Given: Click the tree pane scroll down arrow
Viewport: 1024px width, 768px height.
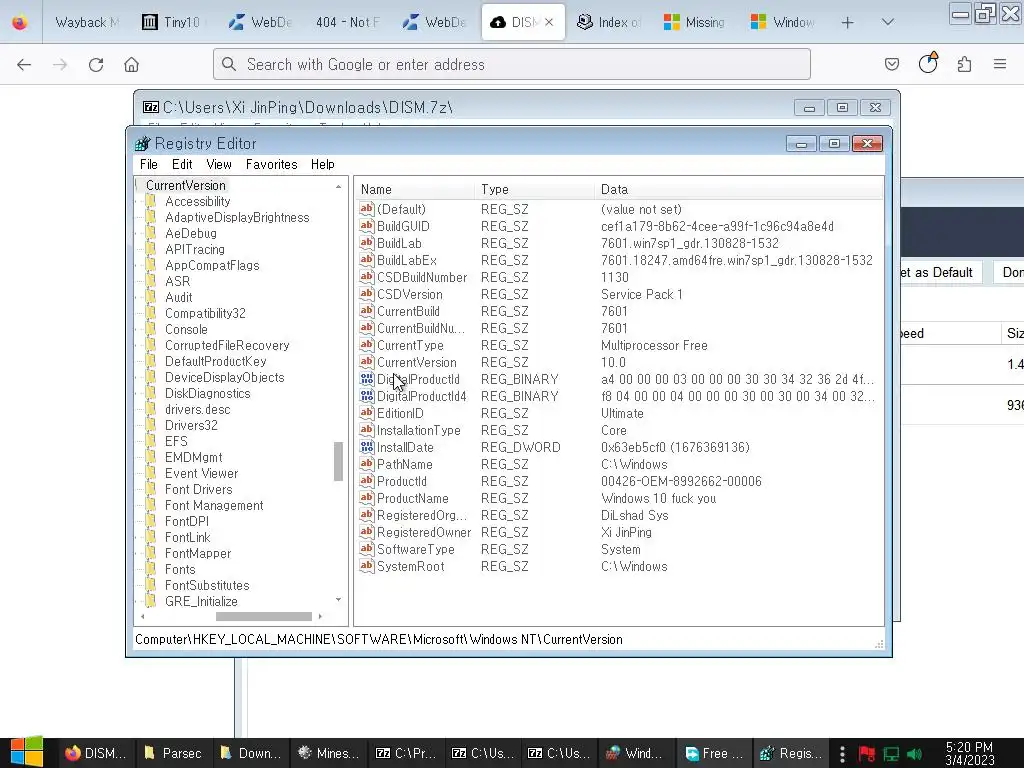Looking at the screenshot, I should (x=338, y=600).
